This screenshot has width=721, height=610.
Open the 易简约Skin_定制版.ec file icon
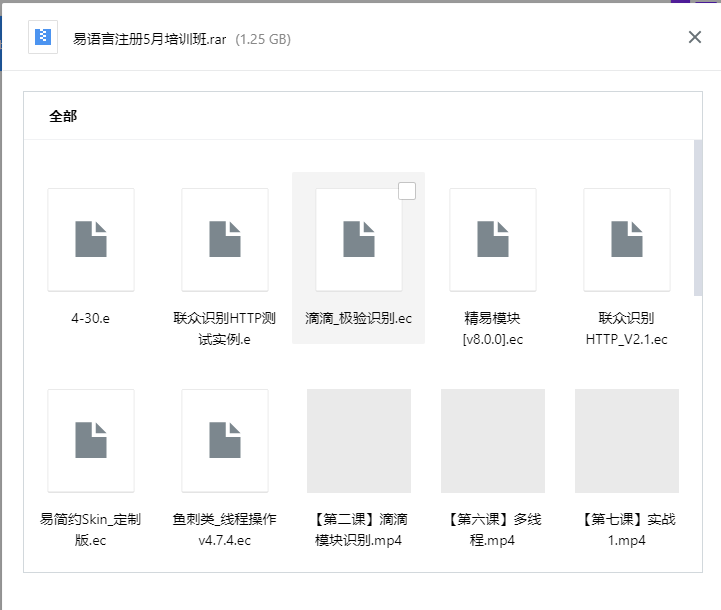[x=91, y=441]
